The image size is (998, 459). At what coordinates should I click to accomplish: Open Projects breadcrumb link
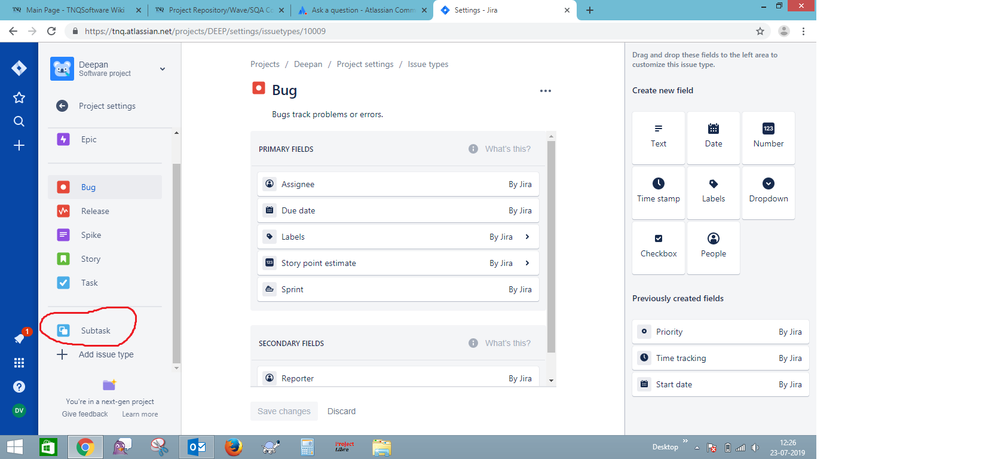pyautogui.click(x=265, y=64)
